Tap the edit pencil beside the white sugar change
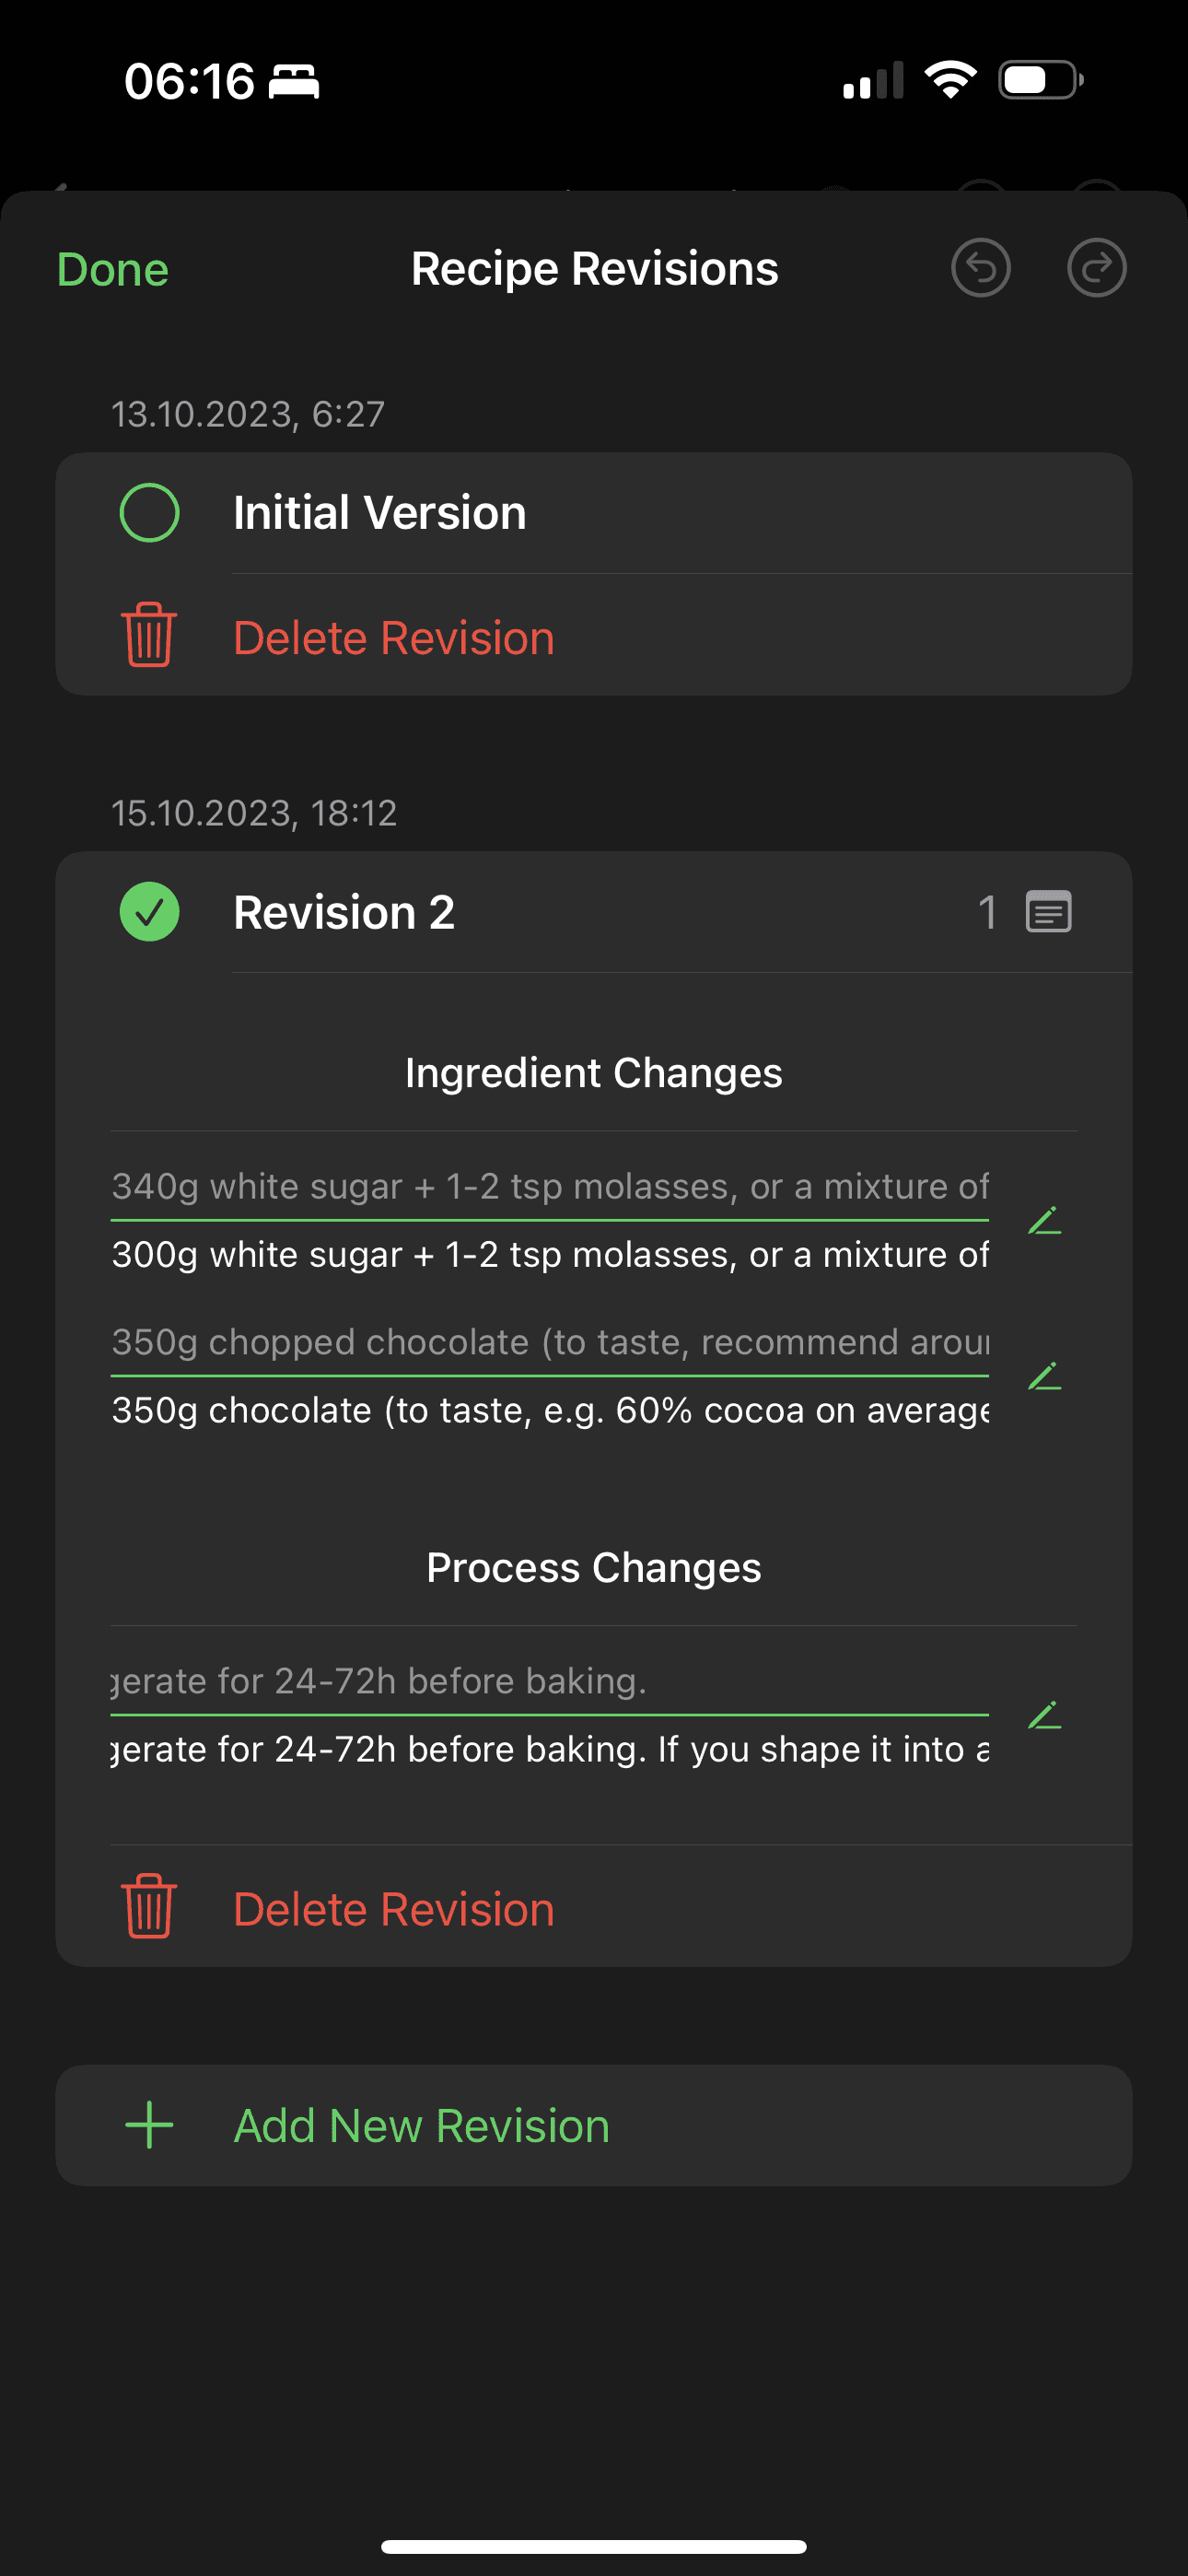The height and width of the screenshot is (2576, 1188). 1044,1222
